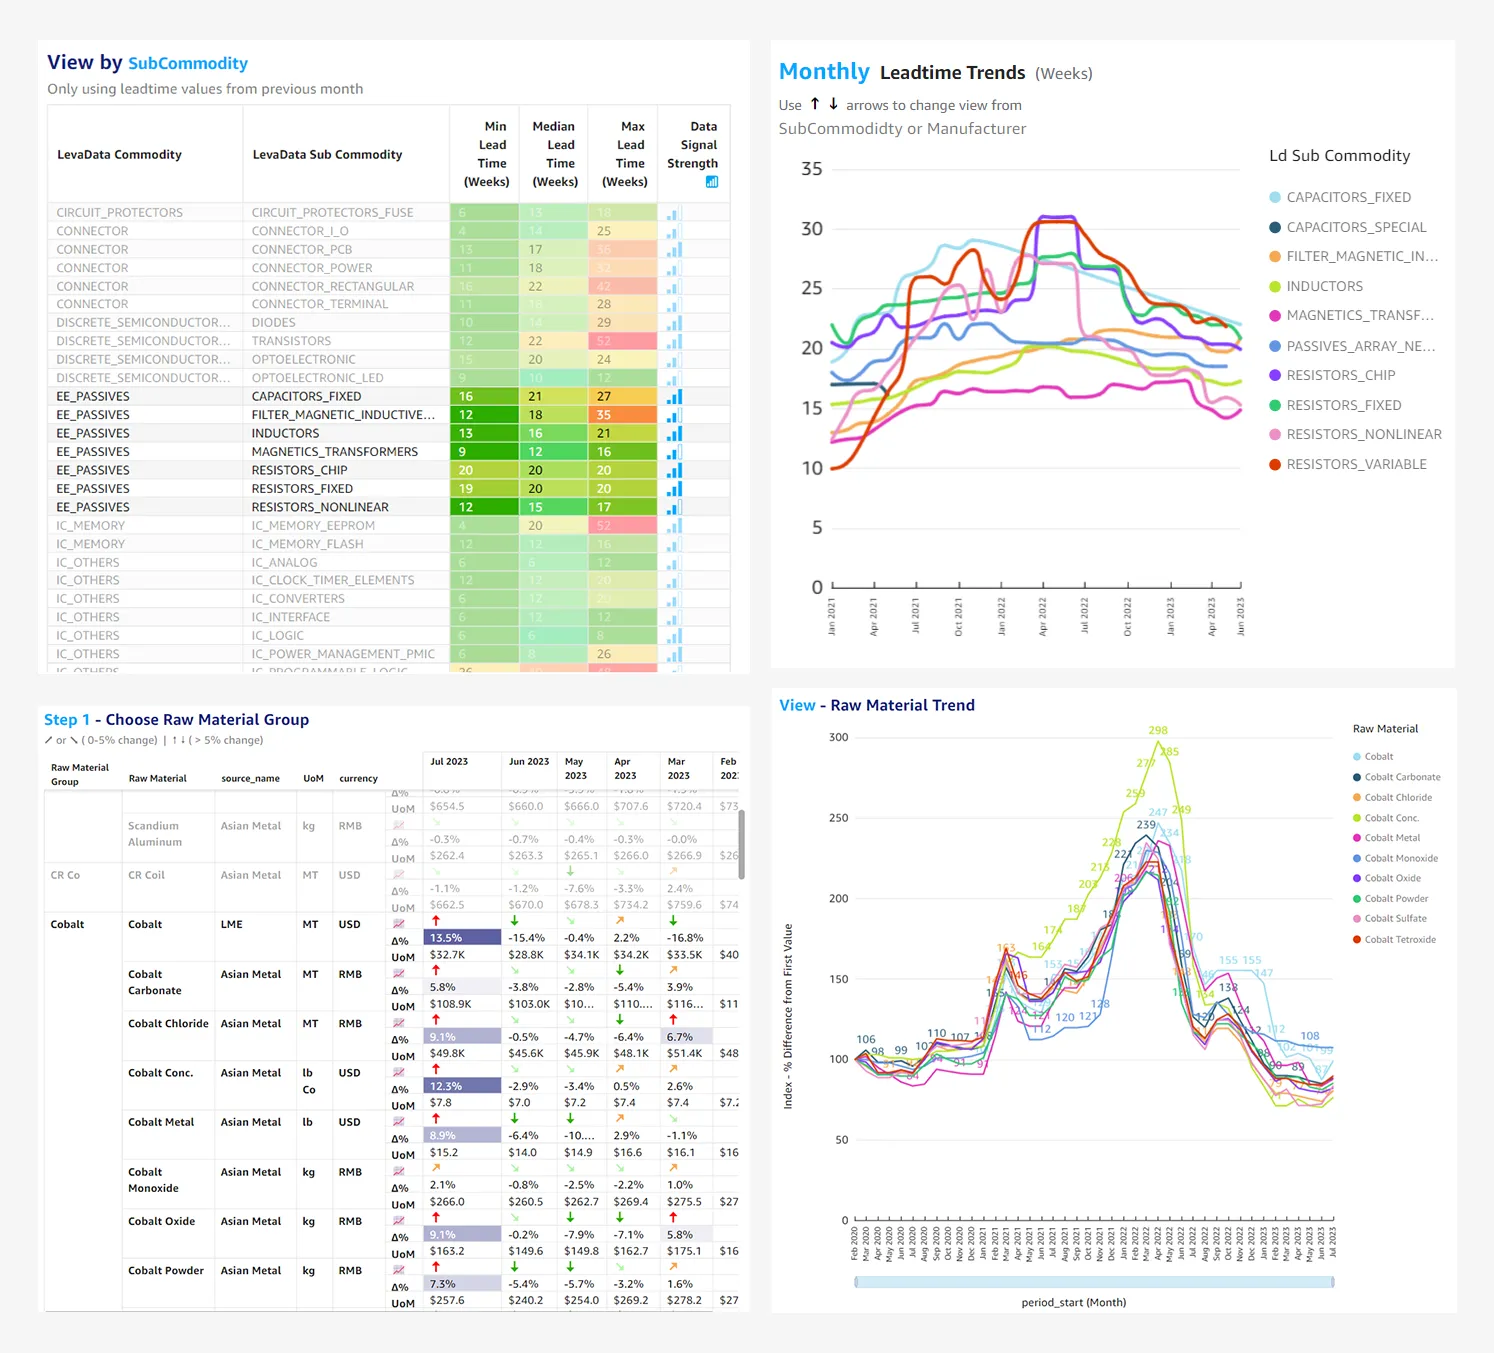The image size is (1494, 1353).
Task: Click the trend chart icon in Cobalt Oxide row
Action: [398, 1219]
